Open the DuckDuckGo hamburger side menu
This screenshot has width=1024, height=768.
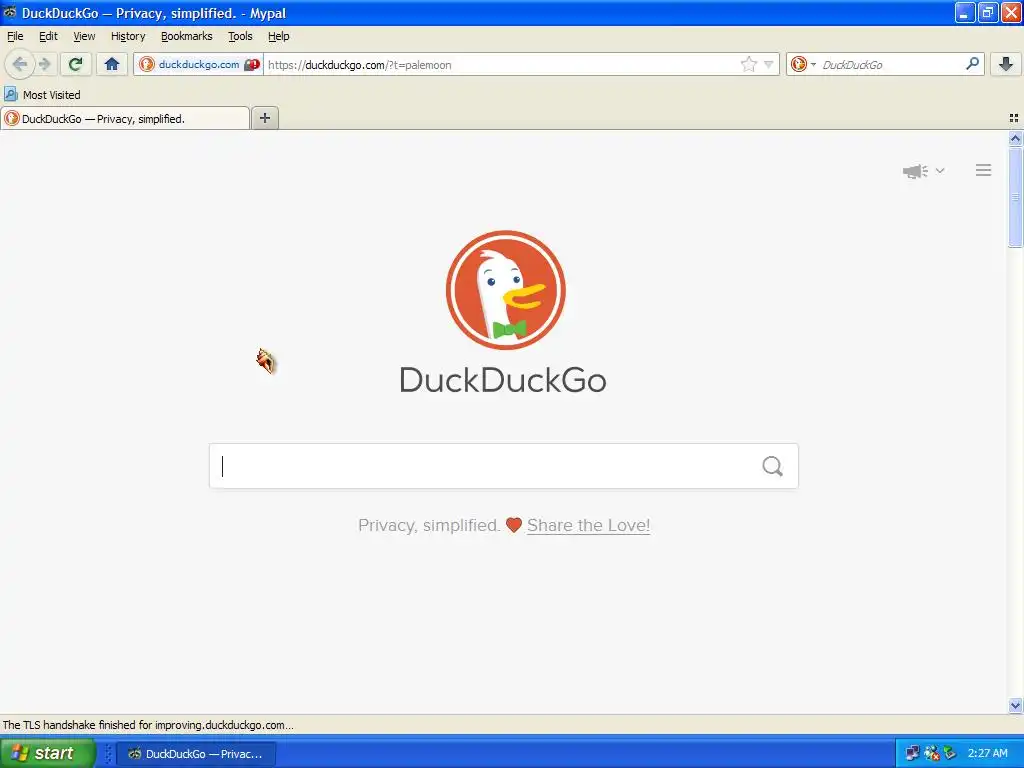[984, 170]
